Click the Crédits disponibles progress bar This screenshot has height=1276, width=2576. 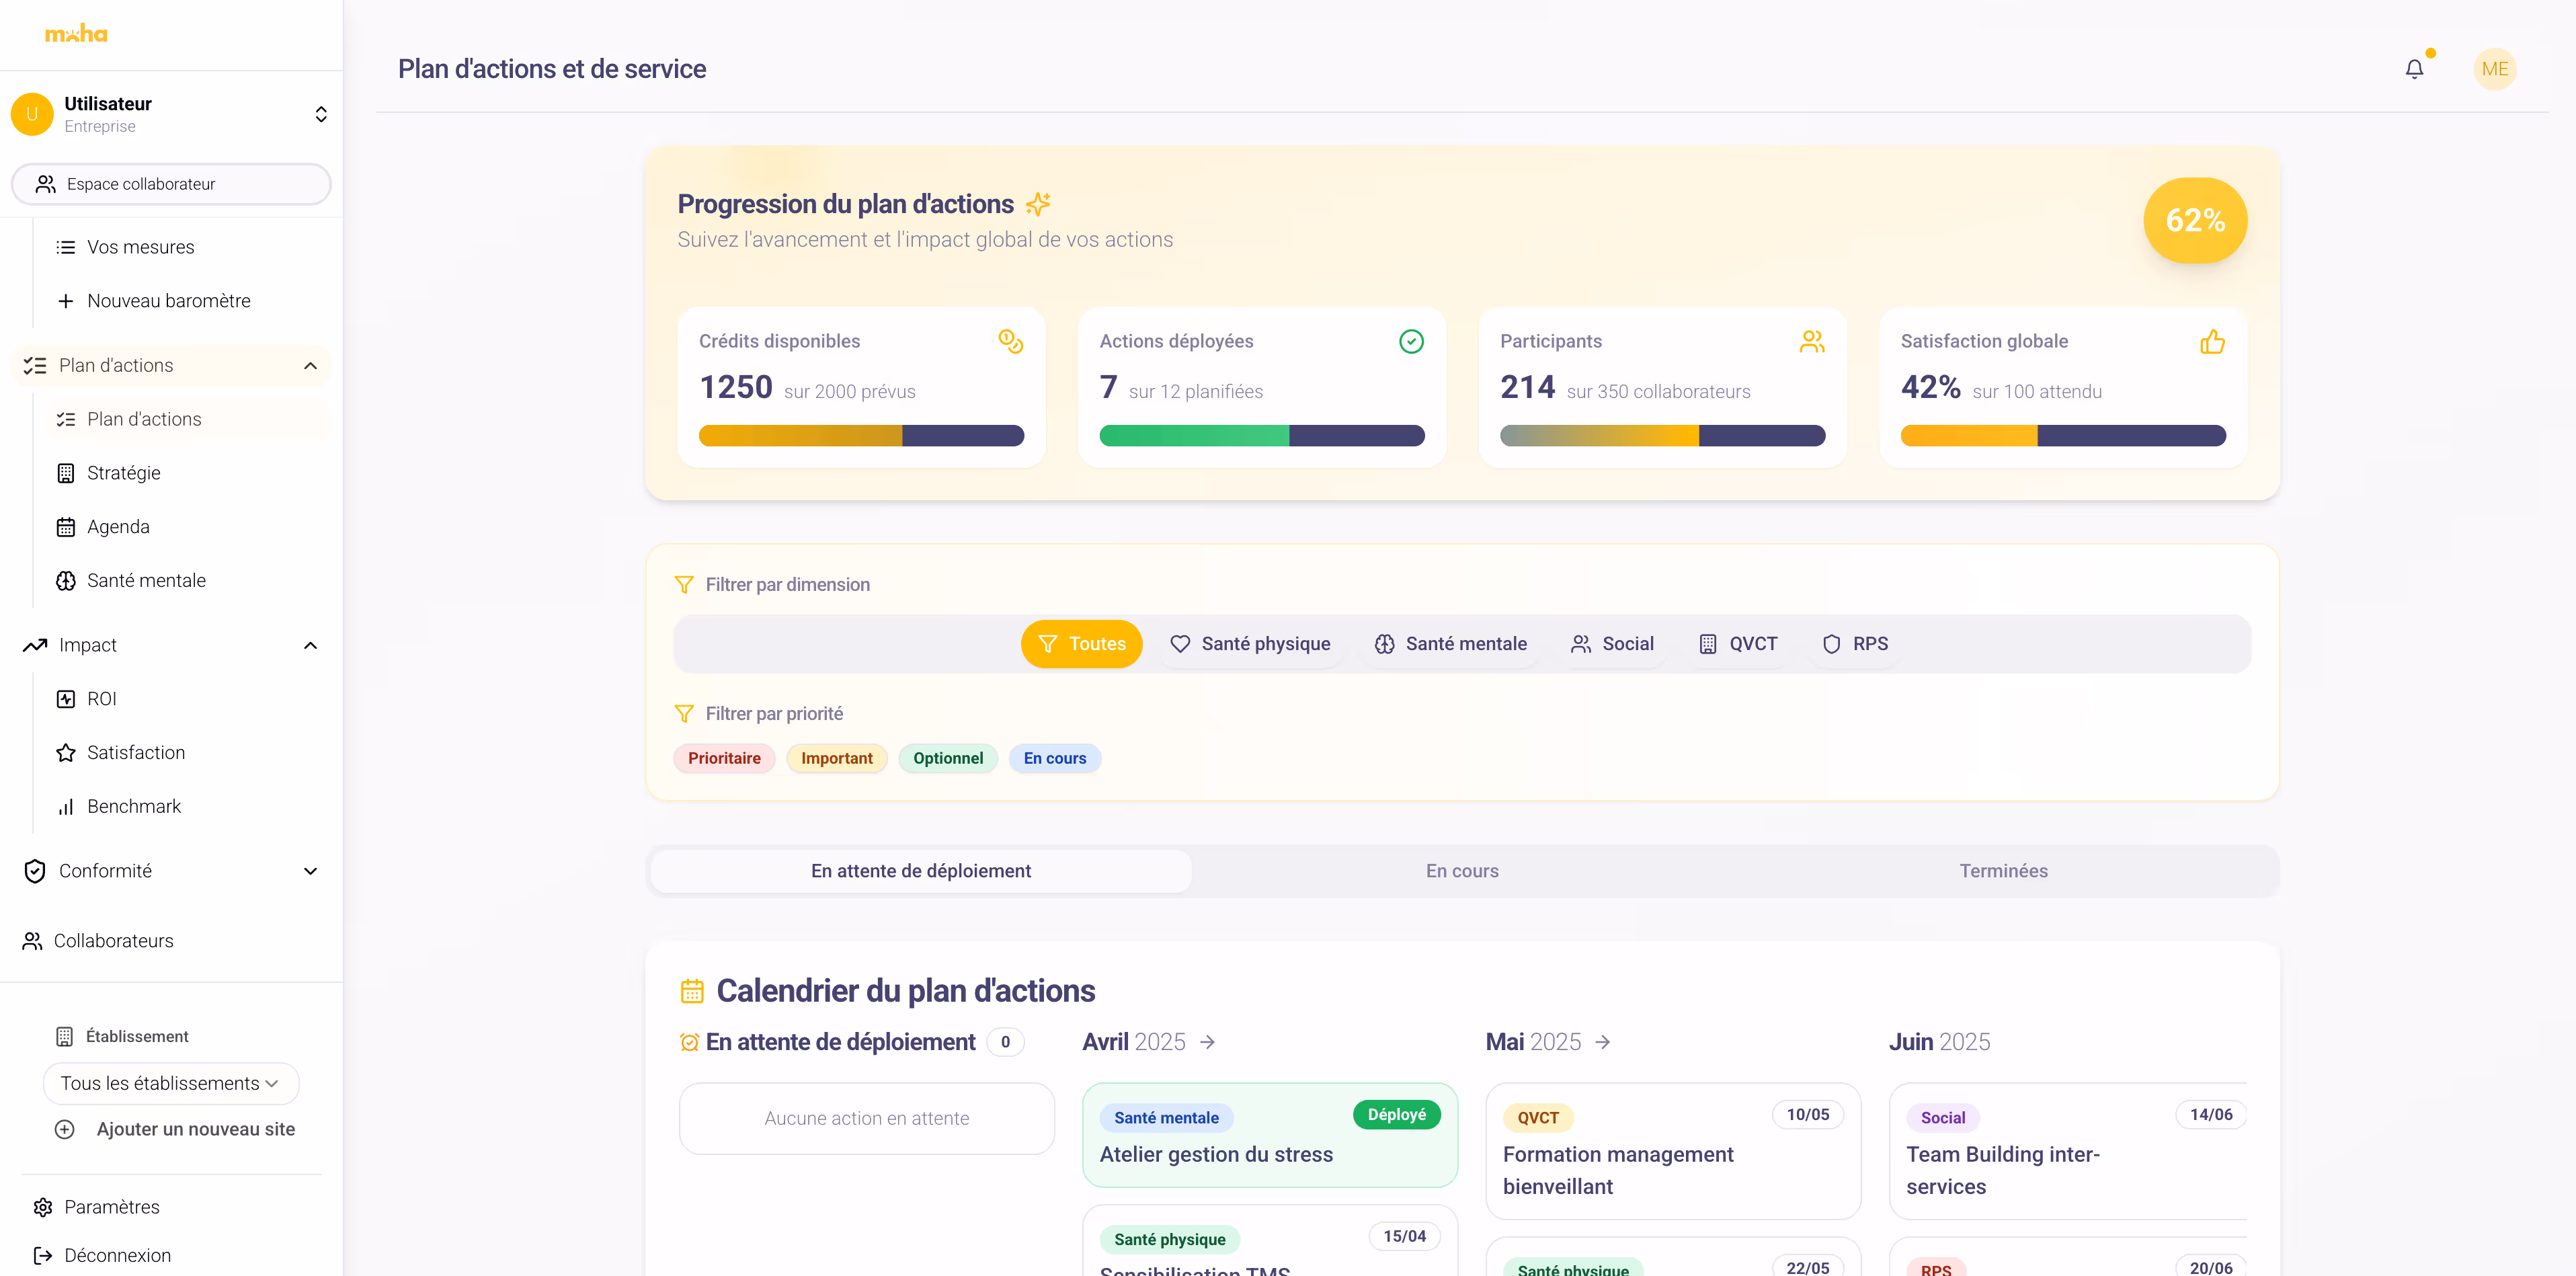[861, 436]
